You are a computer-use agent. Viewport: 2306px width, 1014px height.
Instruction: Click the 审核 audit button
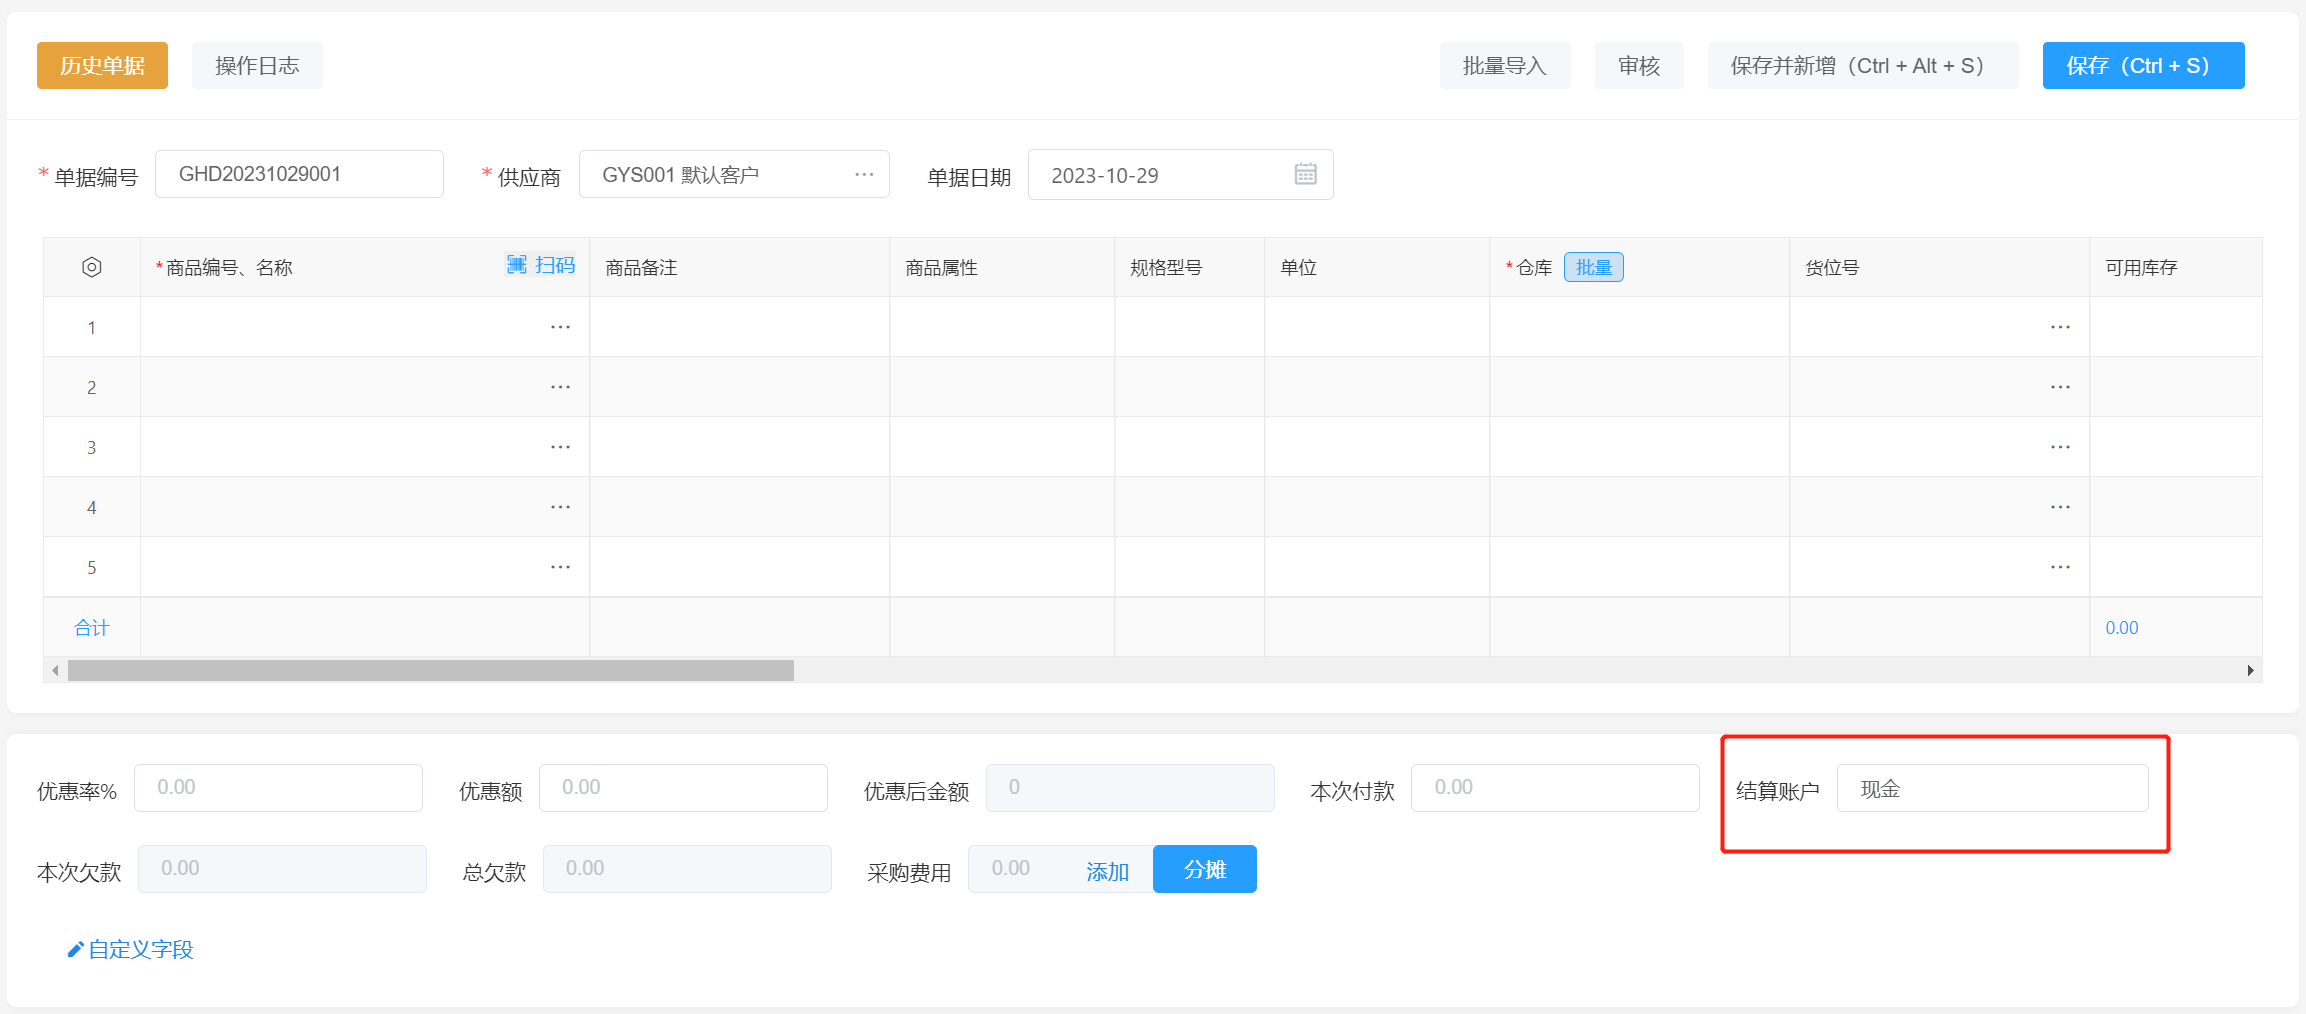click(1639, 65)
